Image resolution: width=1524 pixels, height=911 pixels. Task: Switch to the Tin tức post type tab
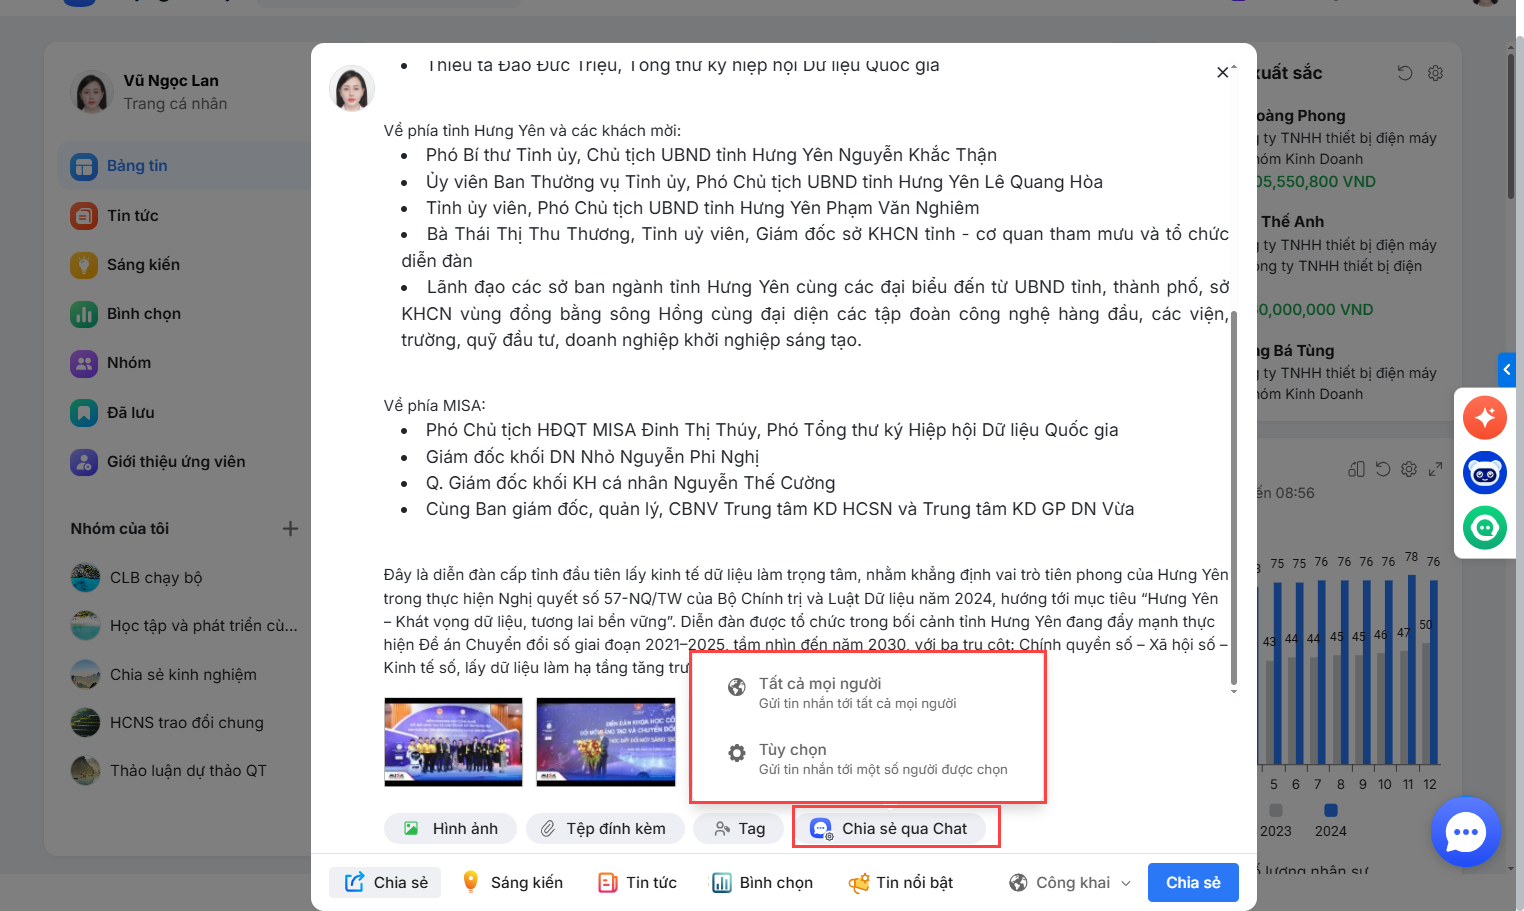click(637, 882)
